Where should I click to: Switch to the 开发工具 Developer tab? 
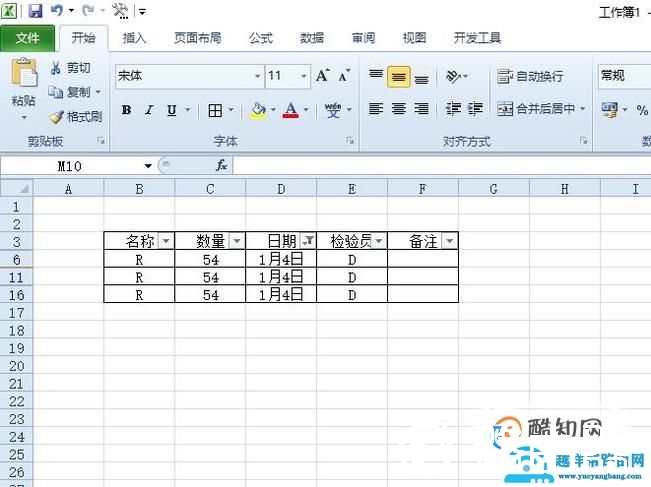click(x=477, y=38)
